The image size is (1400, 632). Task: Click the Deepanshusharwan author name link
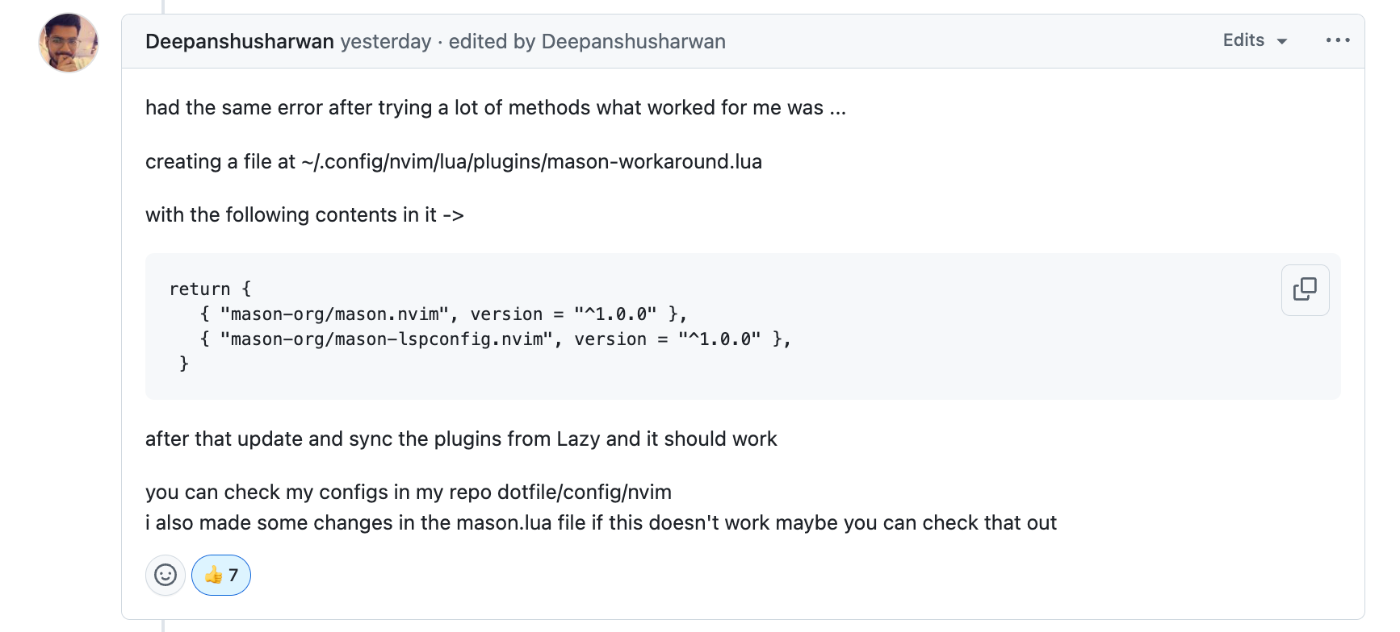240,42
